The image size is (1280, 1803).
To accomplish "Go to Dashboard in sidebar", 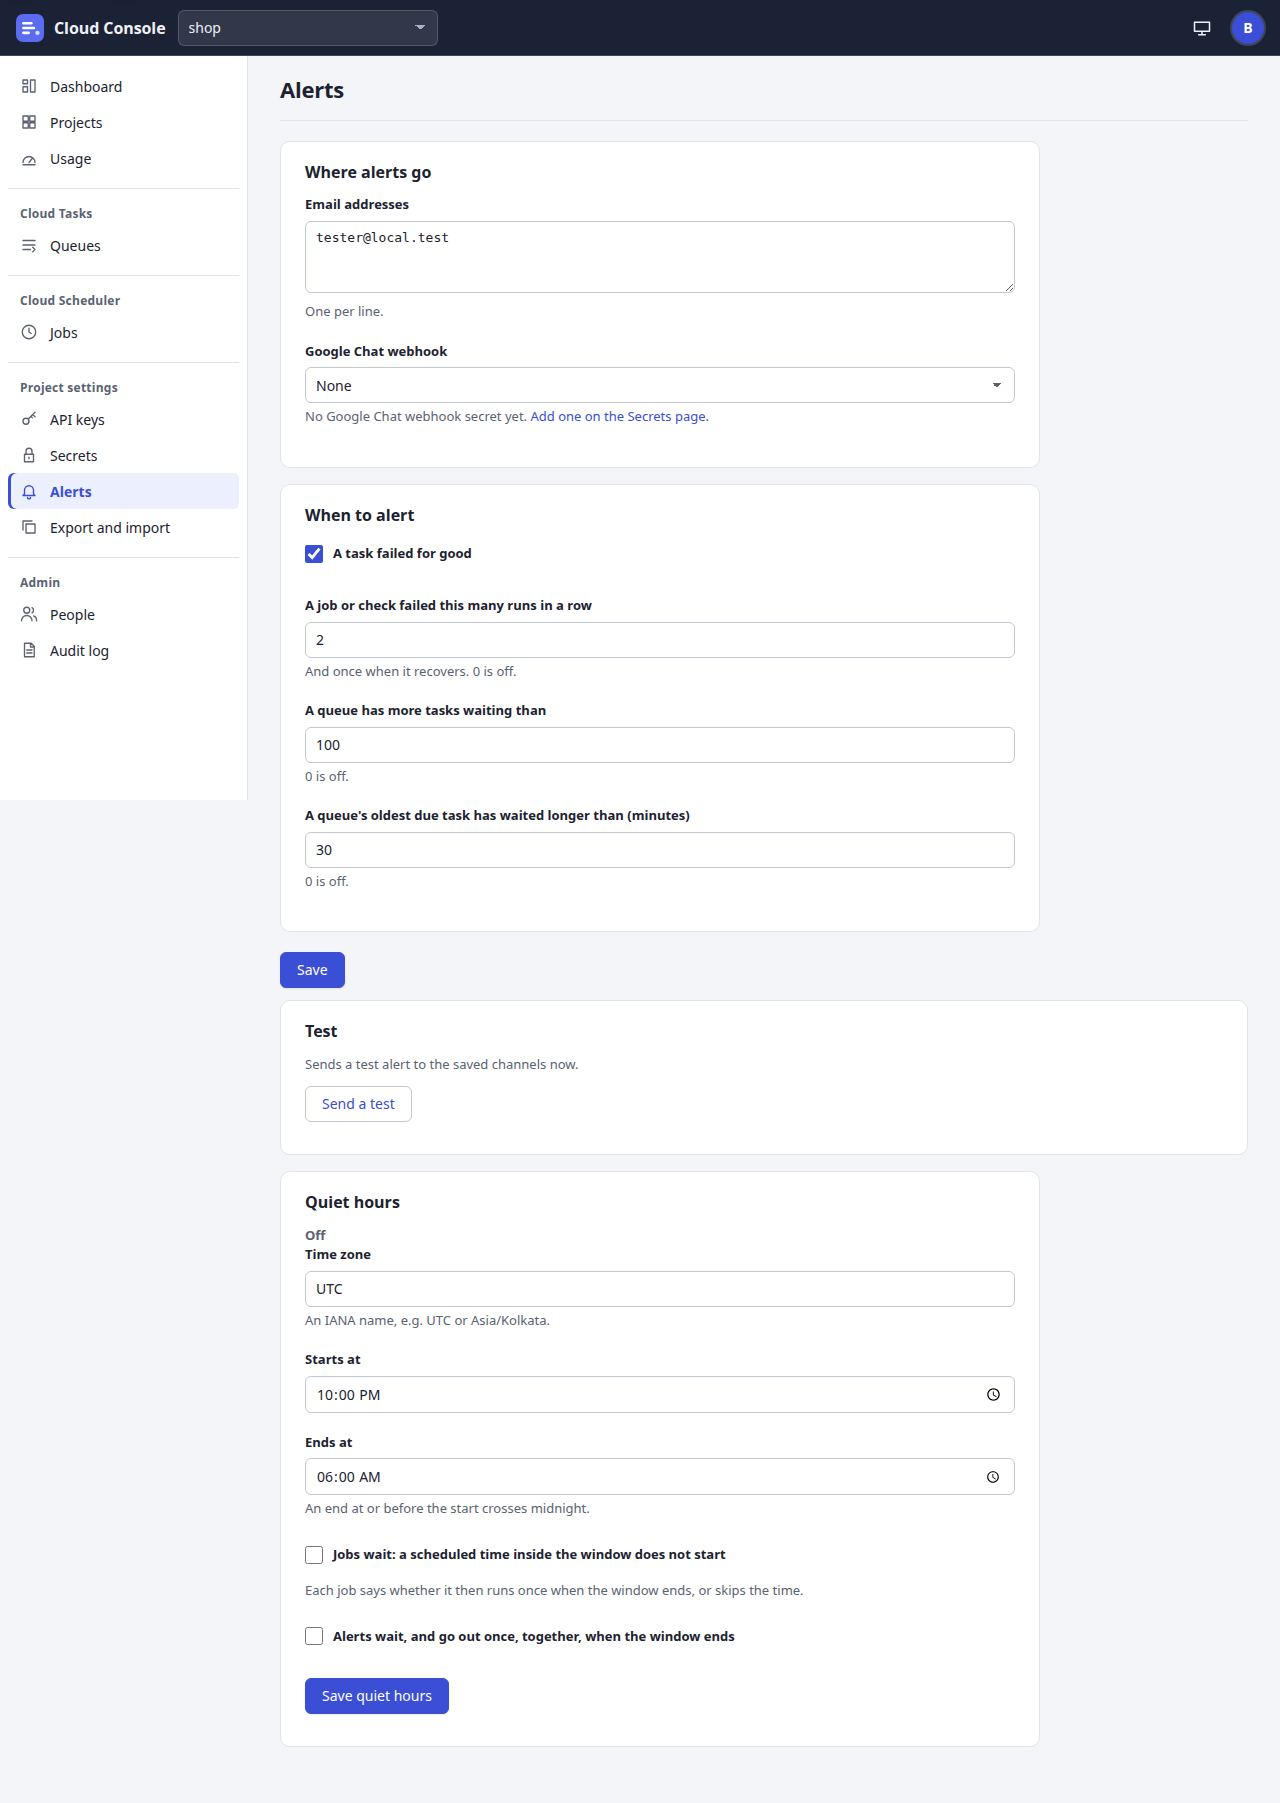I will tap(124, 87).
